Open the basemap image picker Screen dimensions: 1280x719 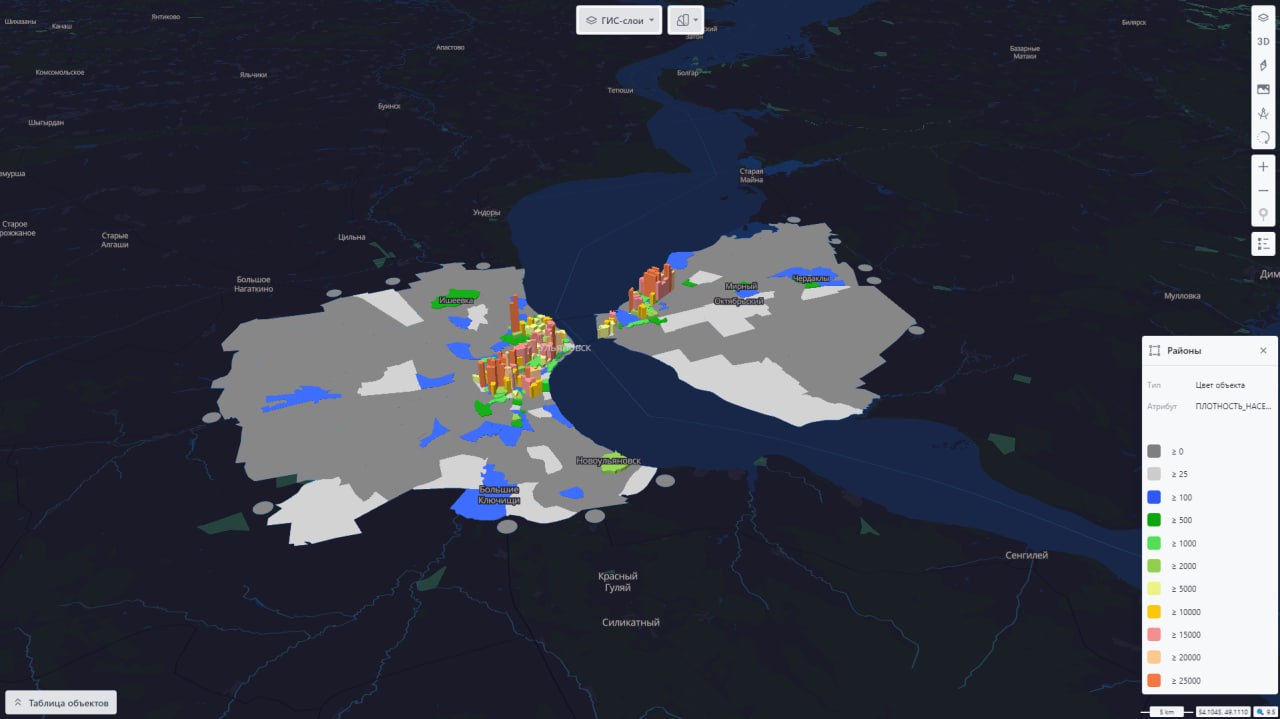click(x=1263, y=89)
